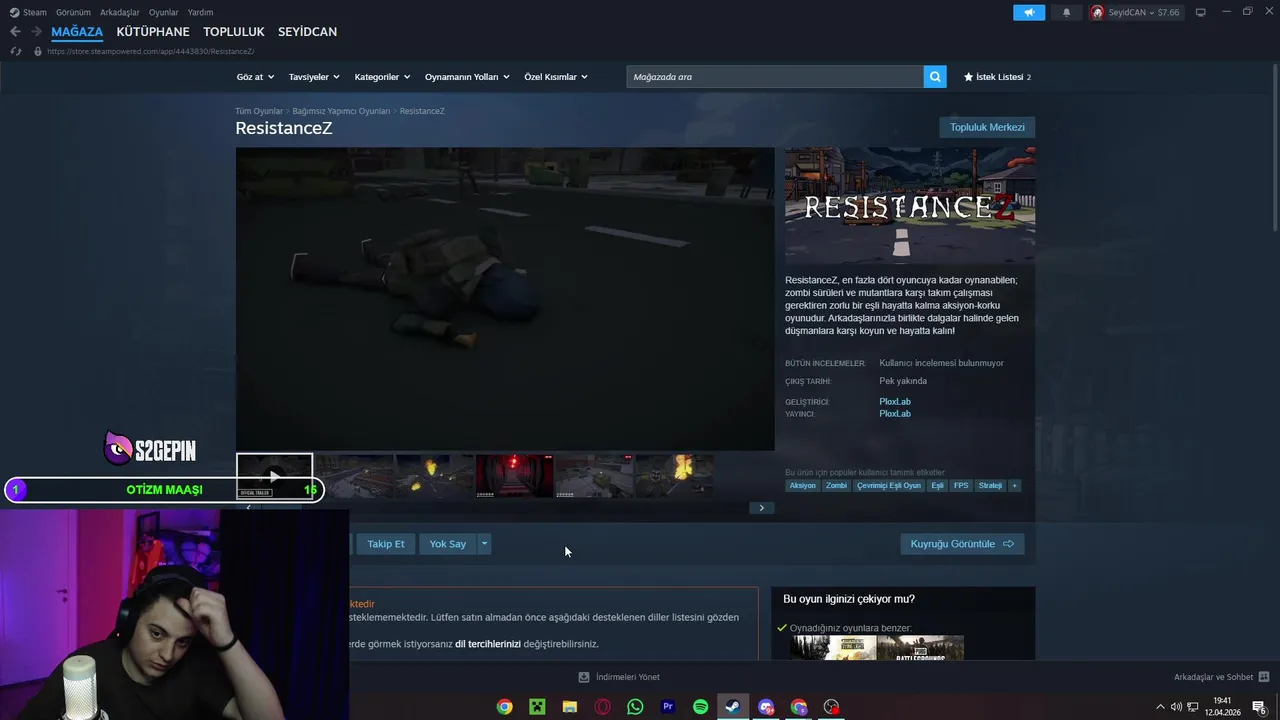Open the OBS recording icon in taskbar
The height and width of the screenshot is (720, 1280).
coord(831,707)
